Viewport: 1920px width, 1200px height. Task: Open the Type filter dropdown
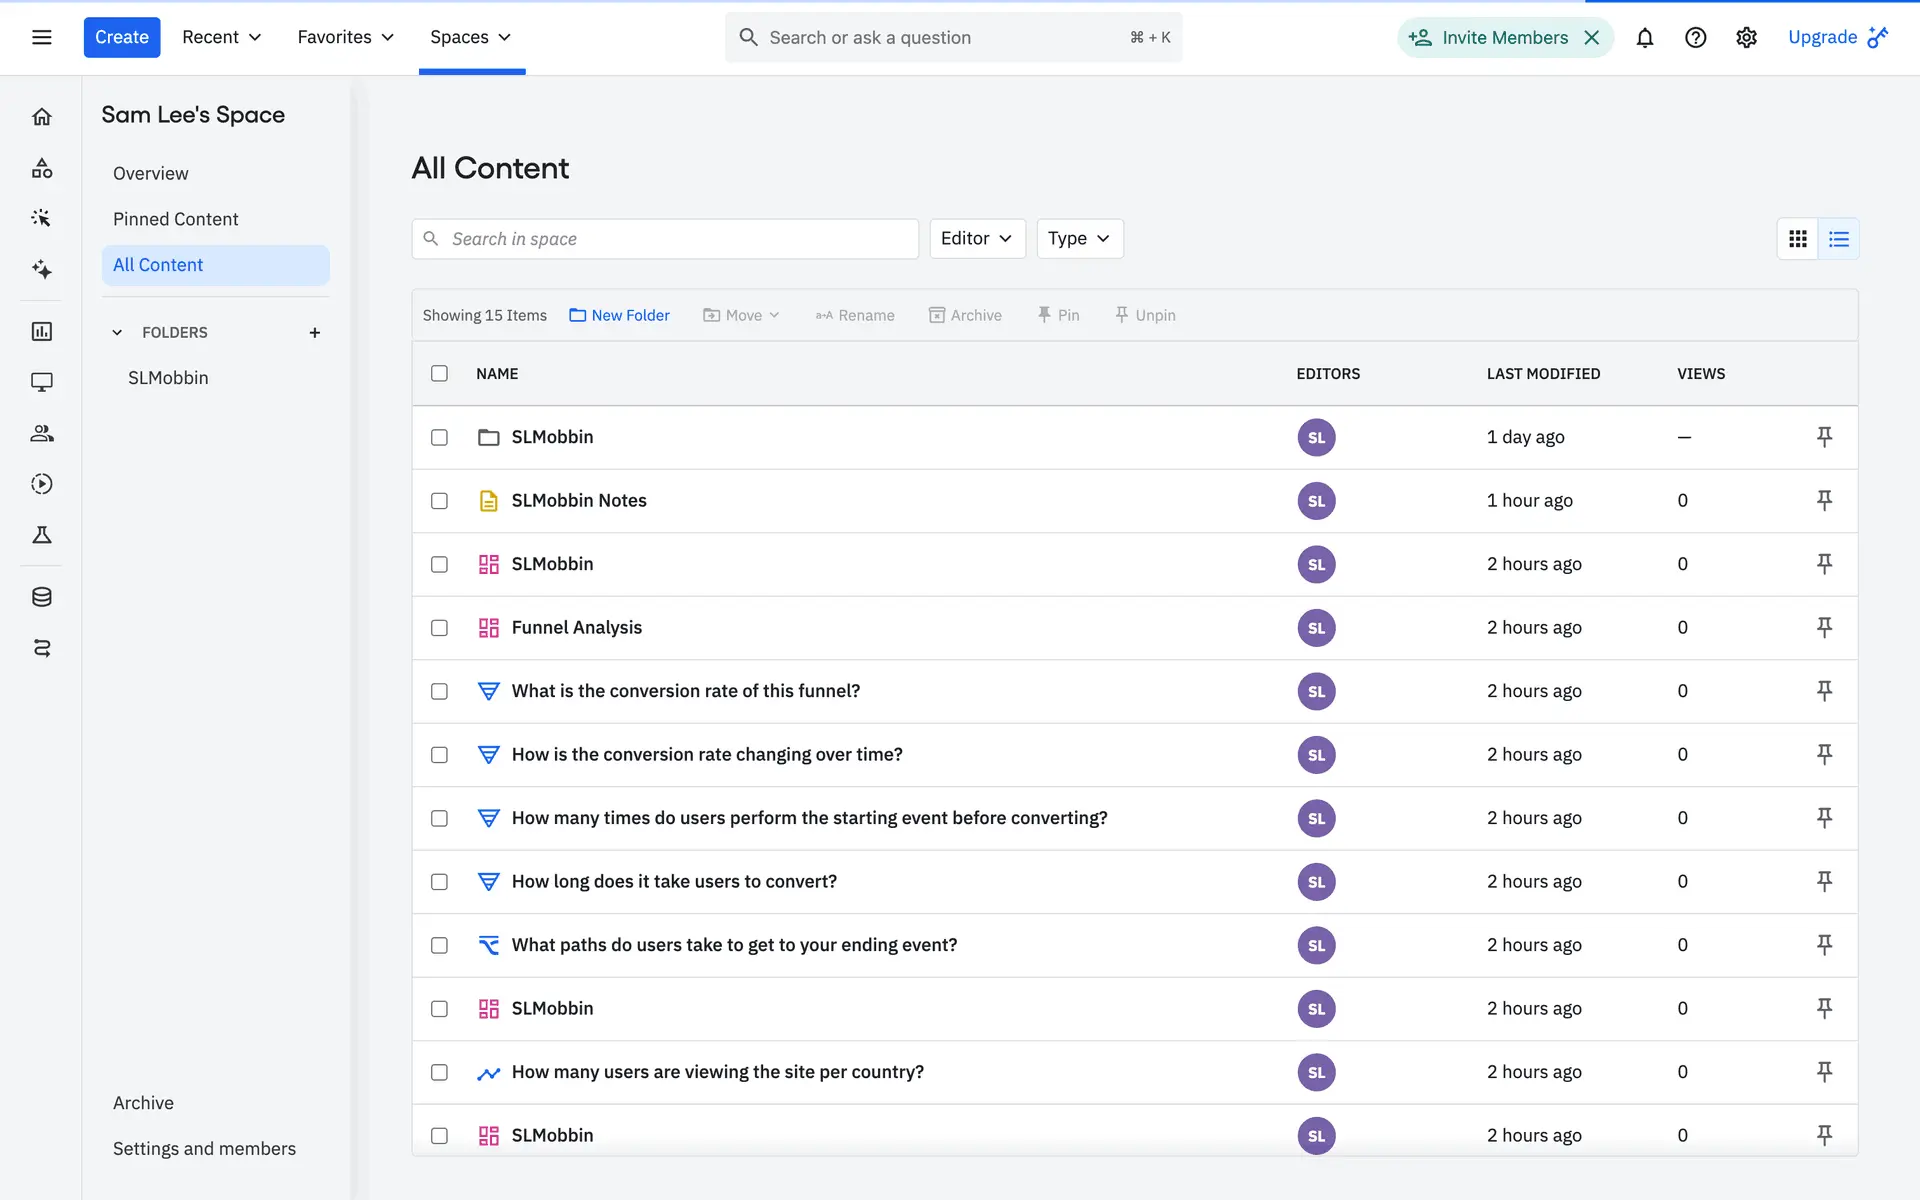coord(1079,238)
